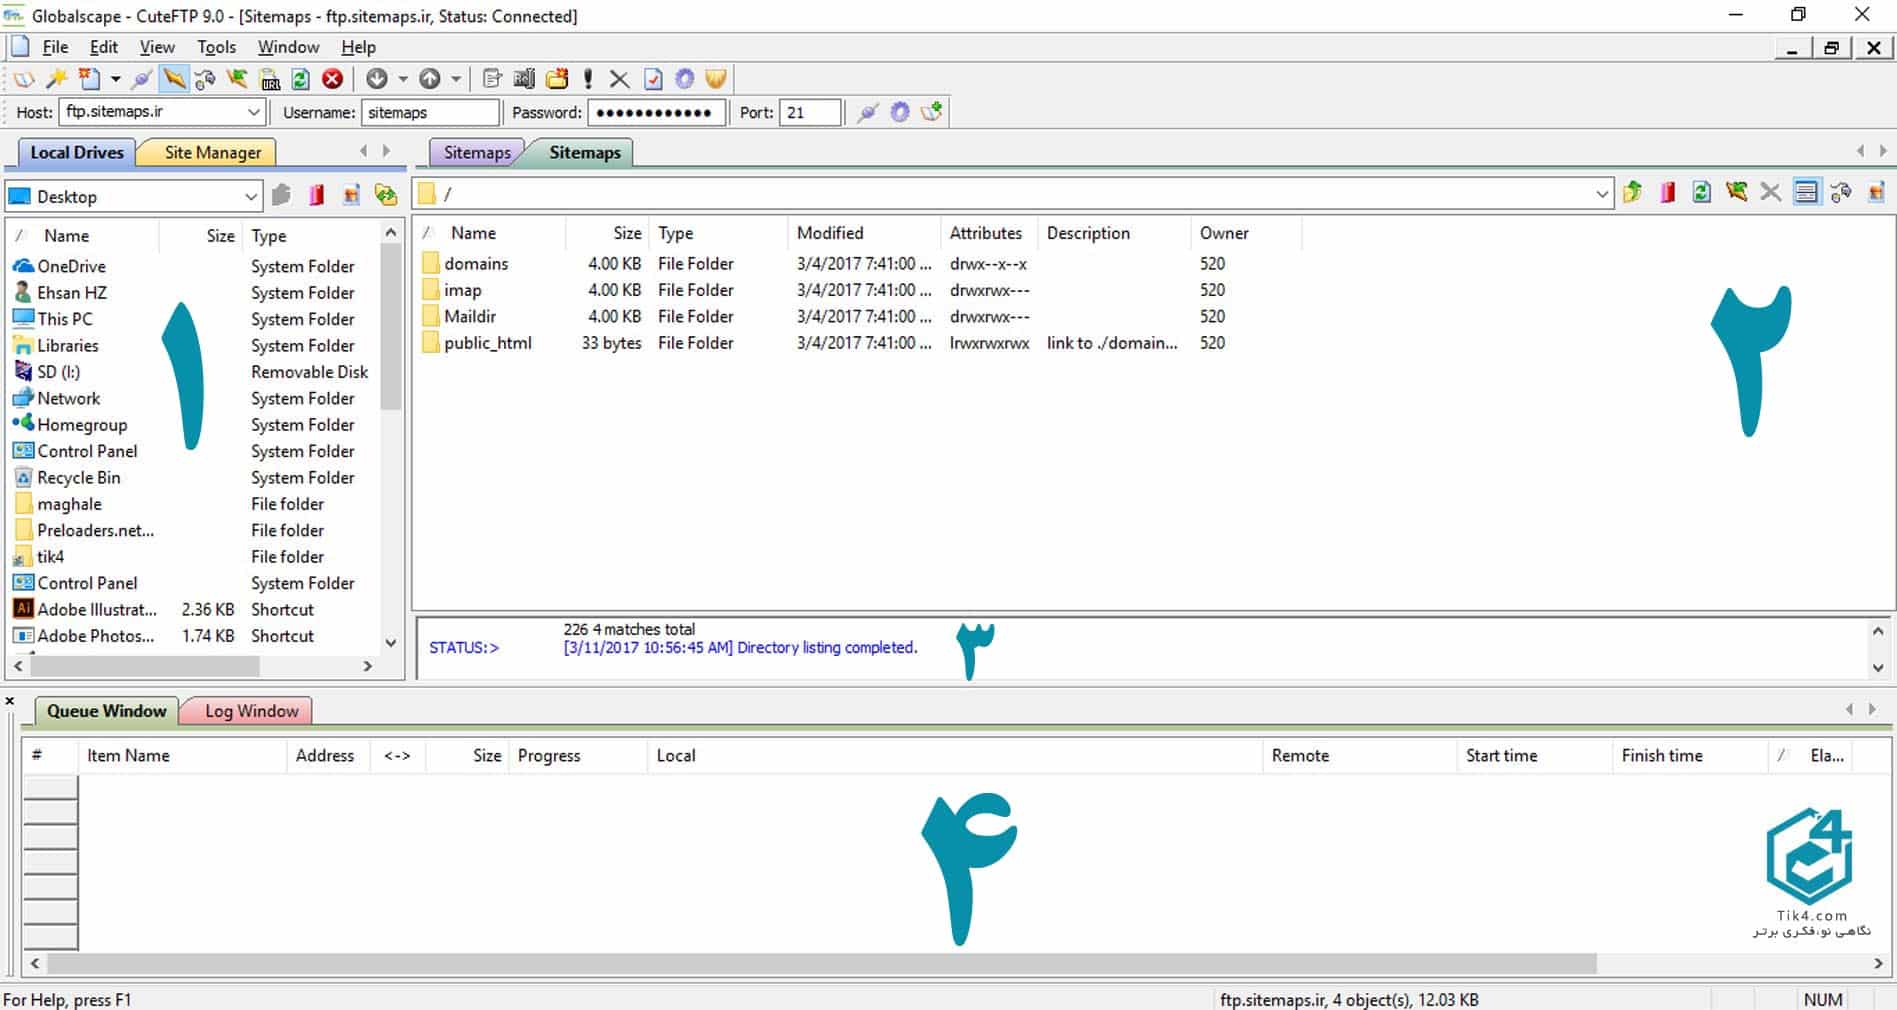
Task: Refresh the remote pane listing icon
Action: pyautogui.click(x=1702, y=192)
